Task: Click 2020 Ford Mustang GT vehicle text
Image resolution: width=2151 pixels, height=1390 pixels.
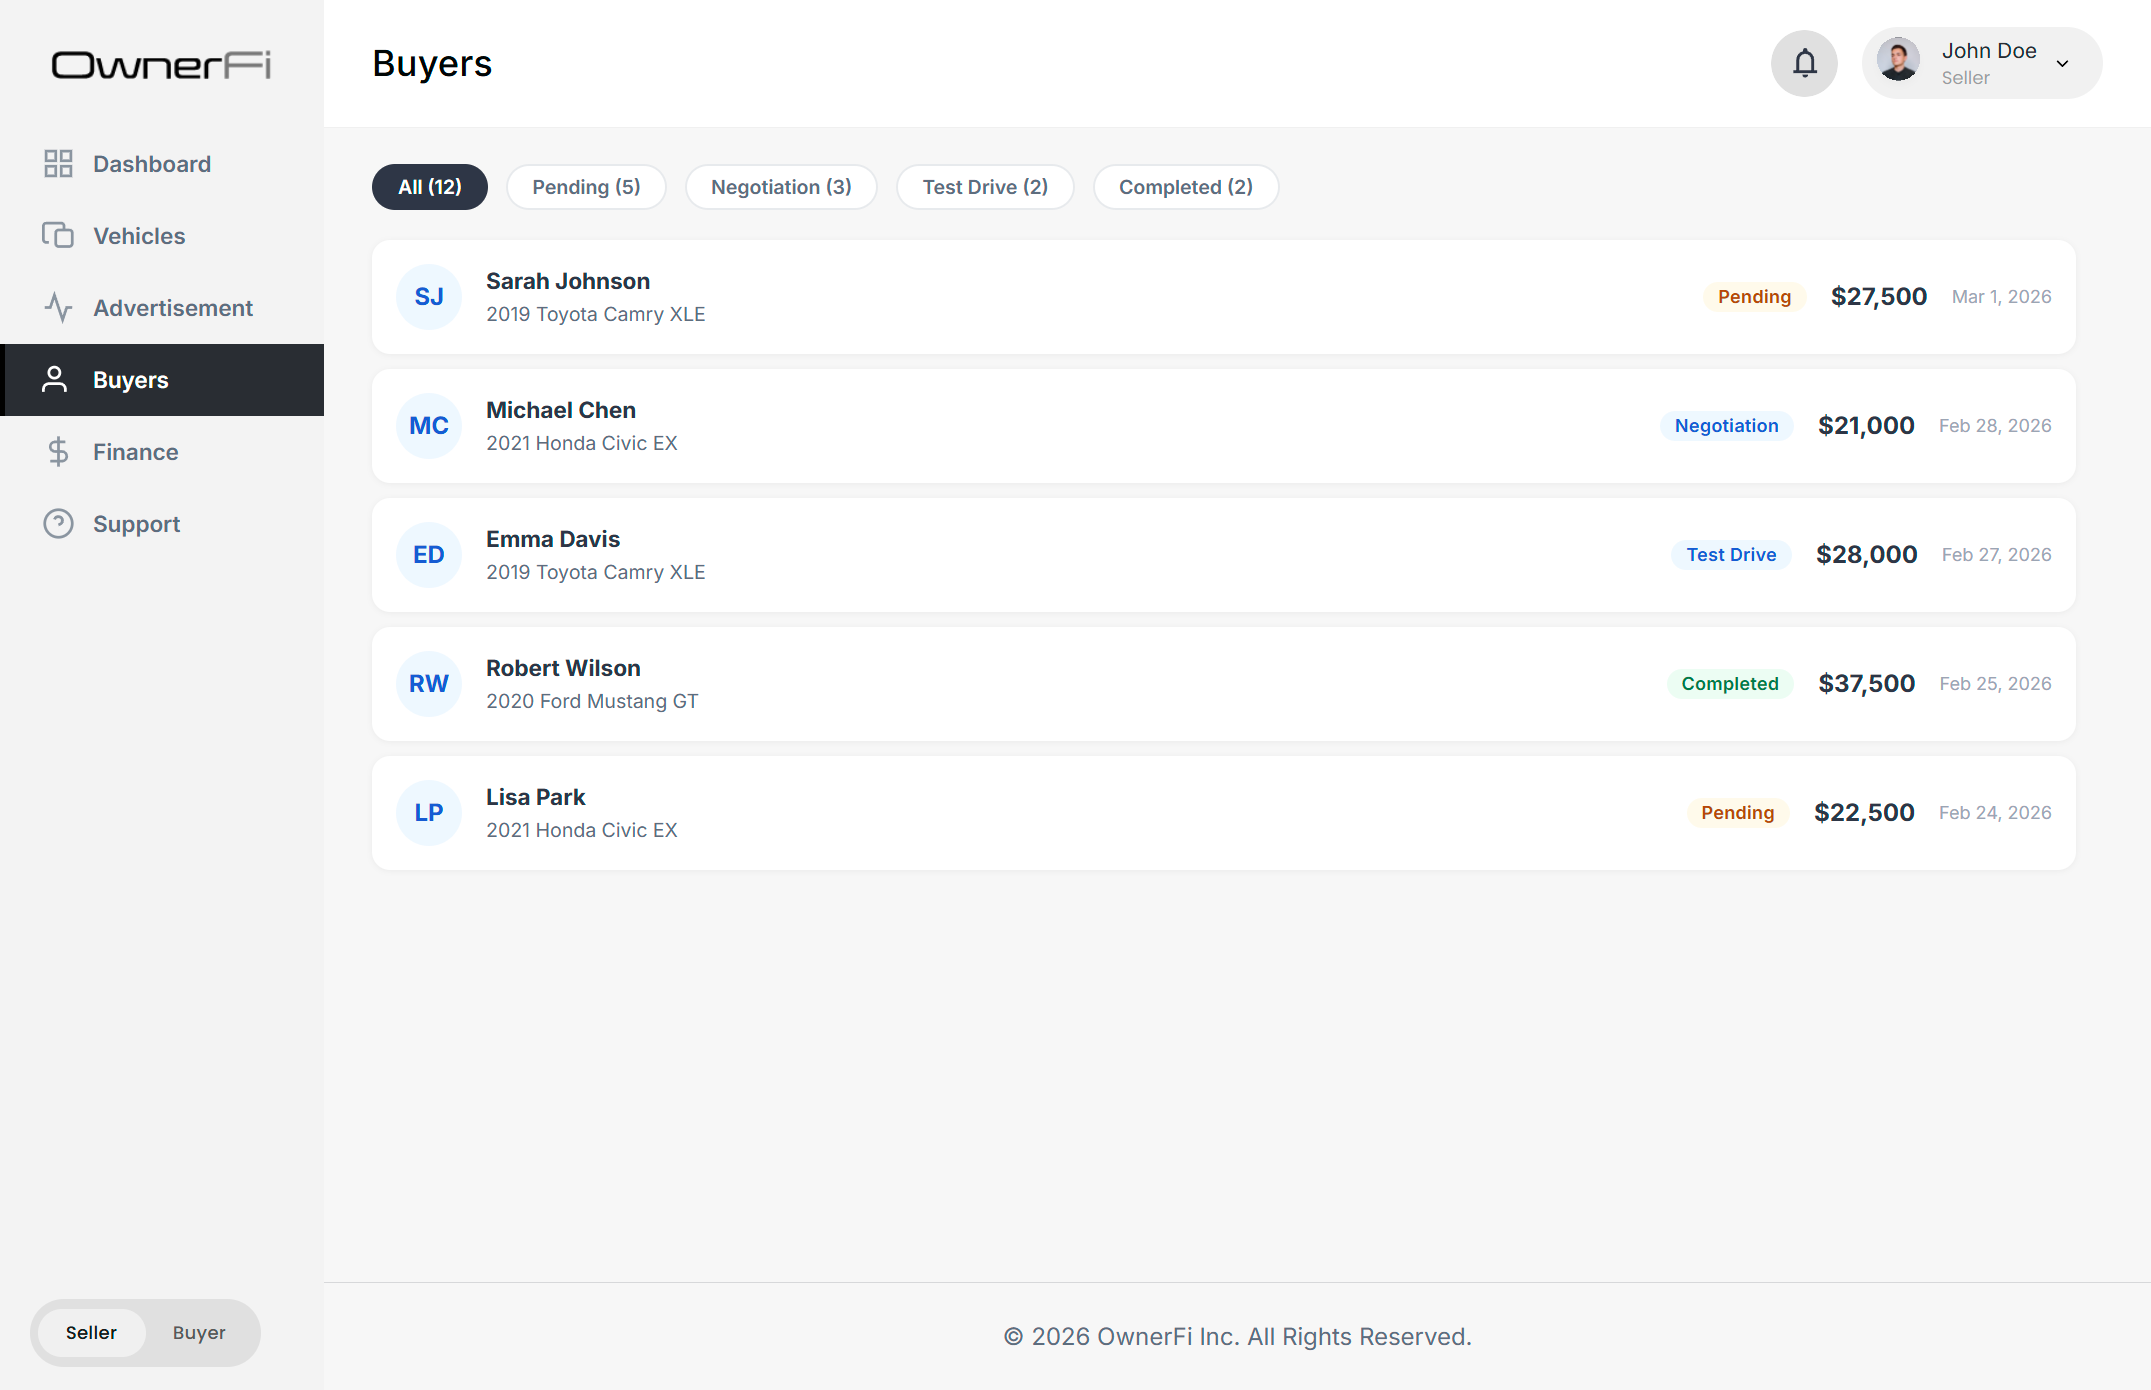Action: pyautogui.click(x=592, y=701)
